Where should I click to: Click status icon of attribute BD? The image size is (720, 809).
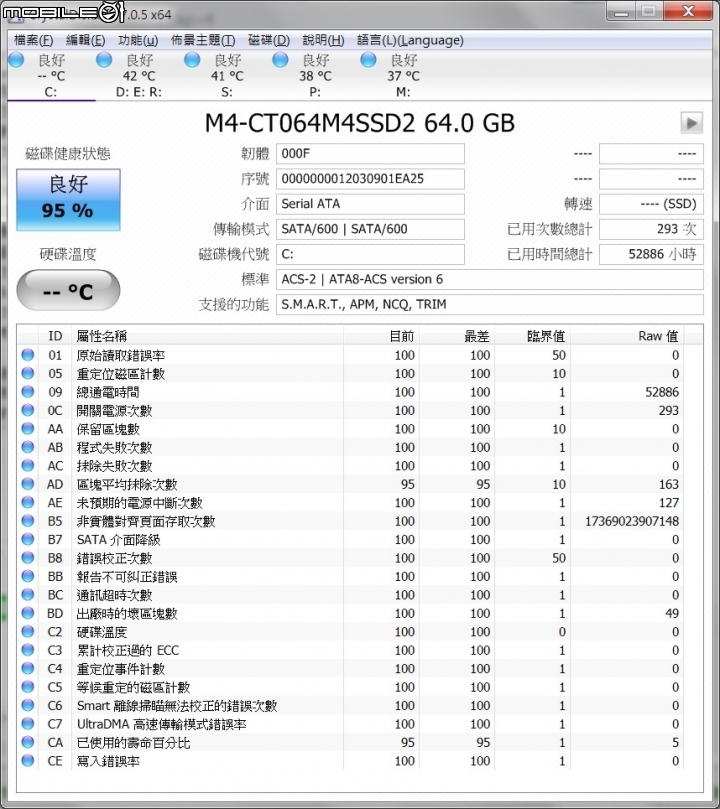click(x=28, y=613)
